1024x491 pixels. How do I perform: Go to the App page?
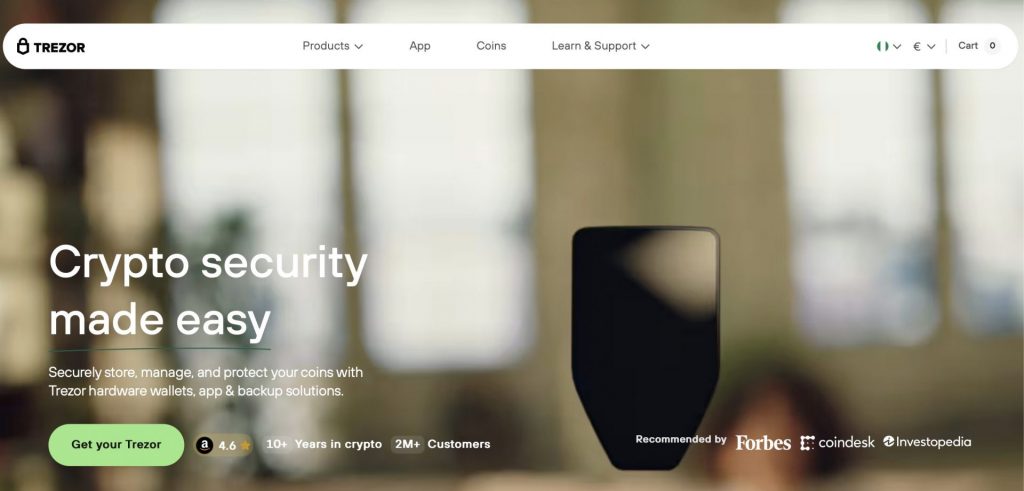420,46
